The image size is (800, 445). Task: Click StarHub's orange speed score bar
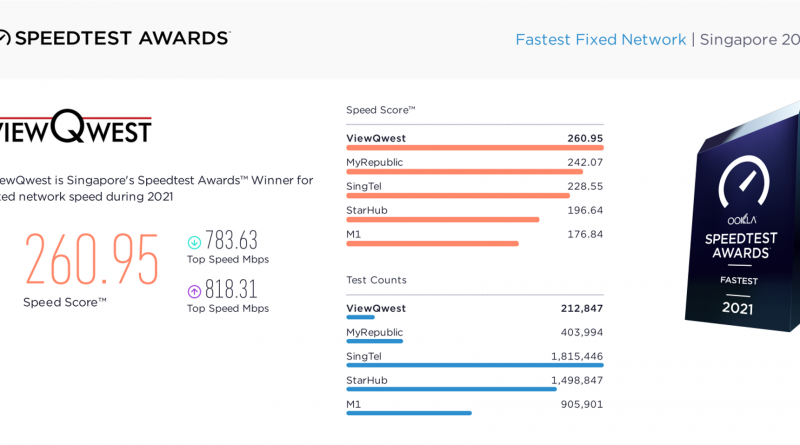(x=442, y=220)
